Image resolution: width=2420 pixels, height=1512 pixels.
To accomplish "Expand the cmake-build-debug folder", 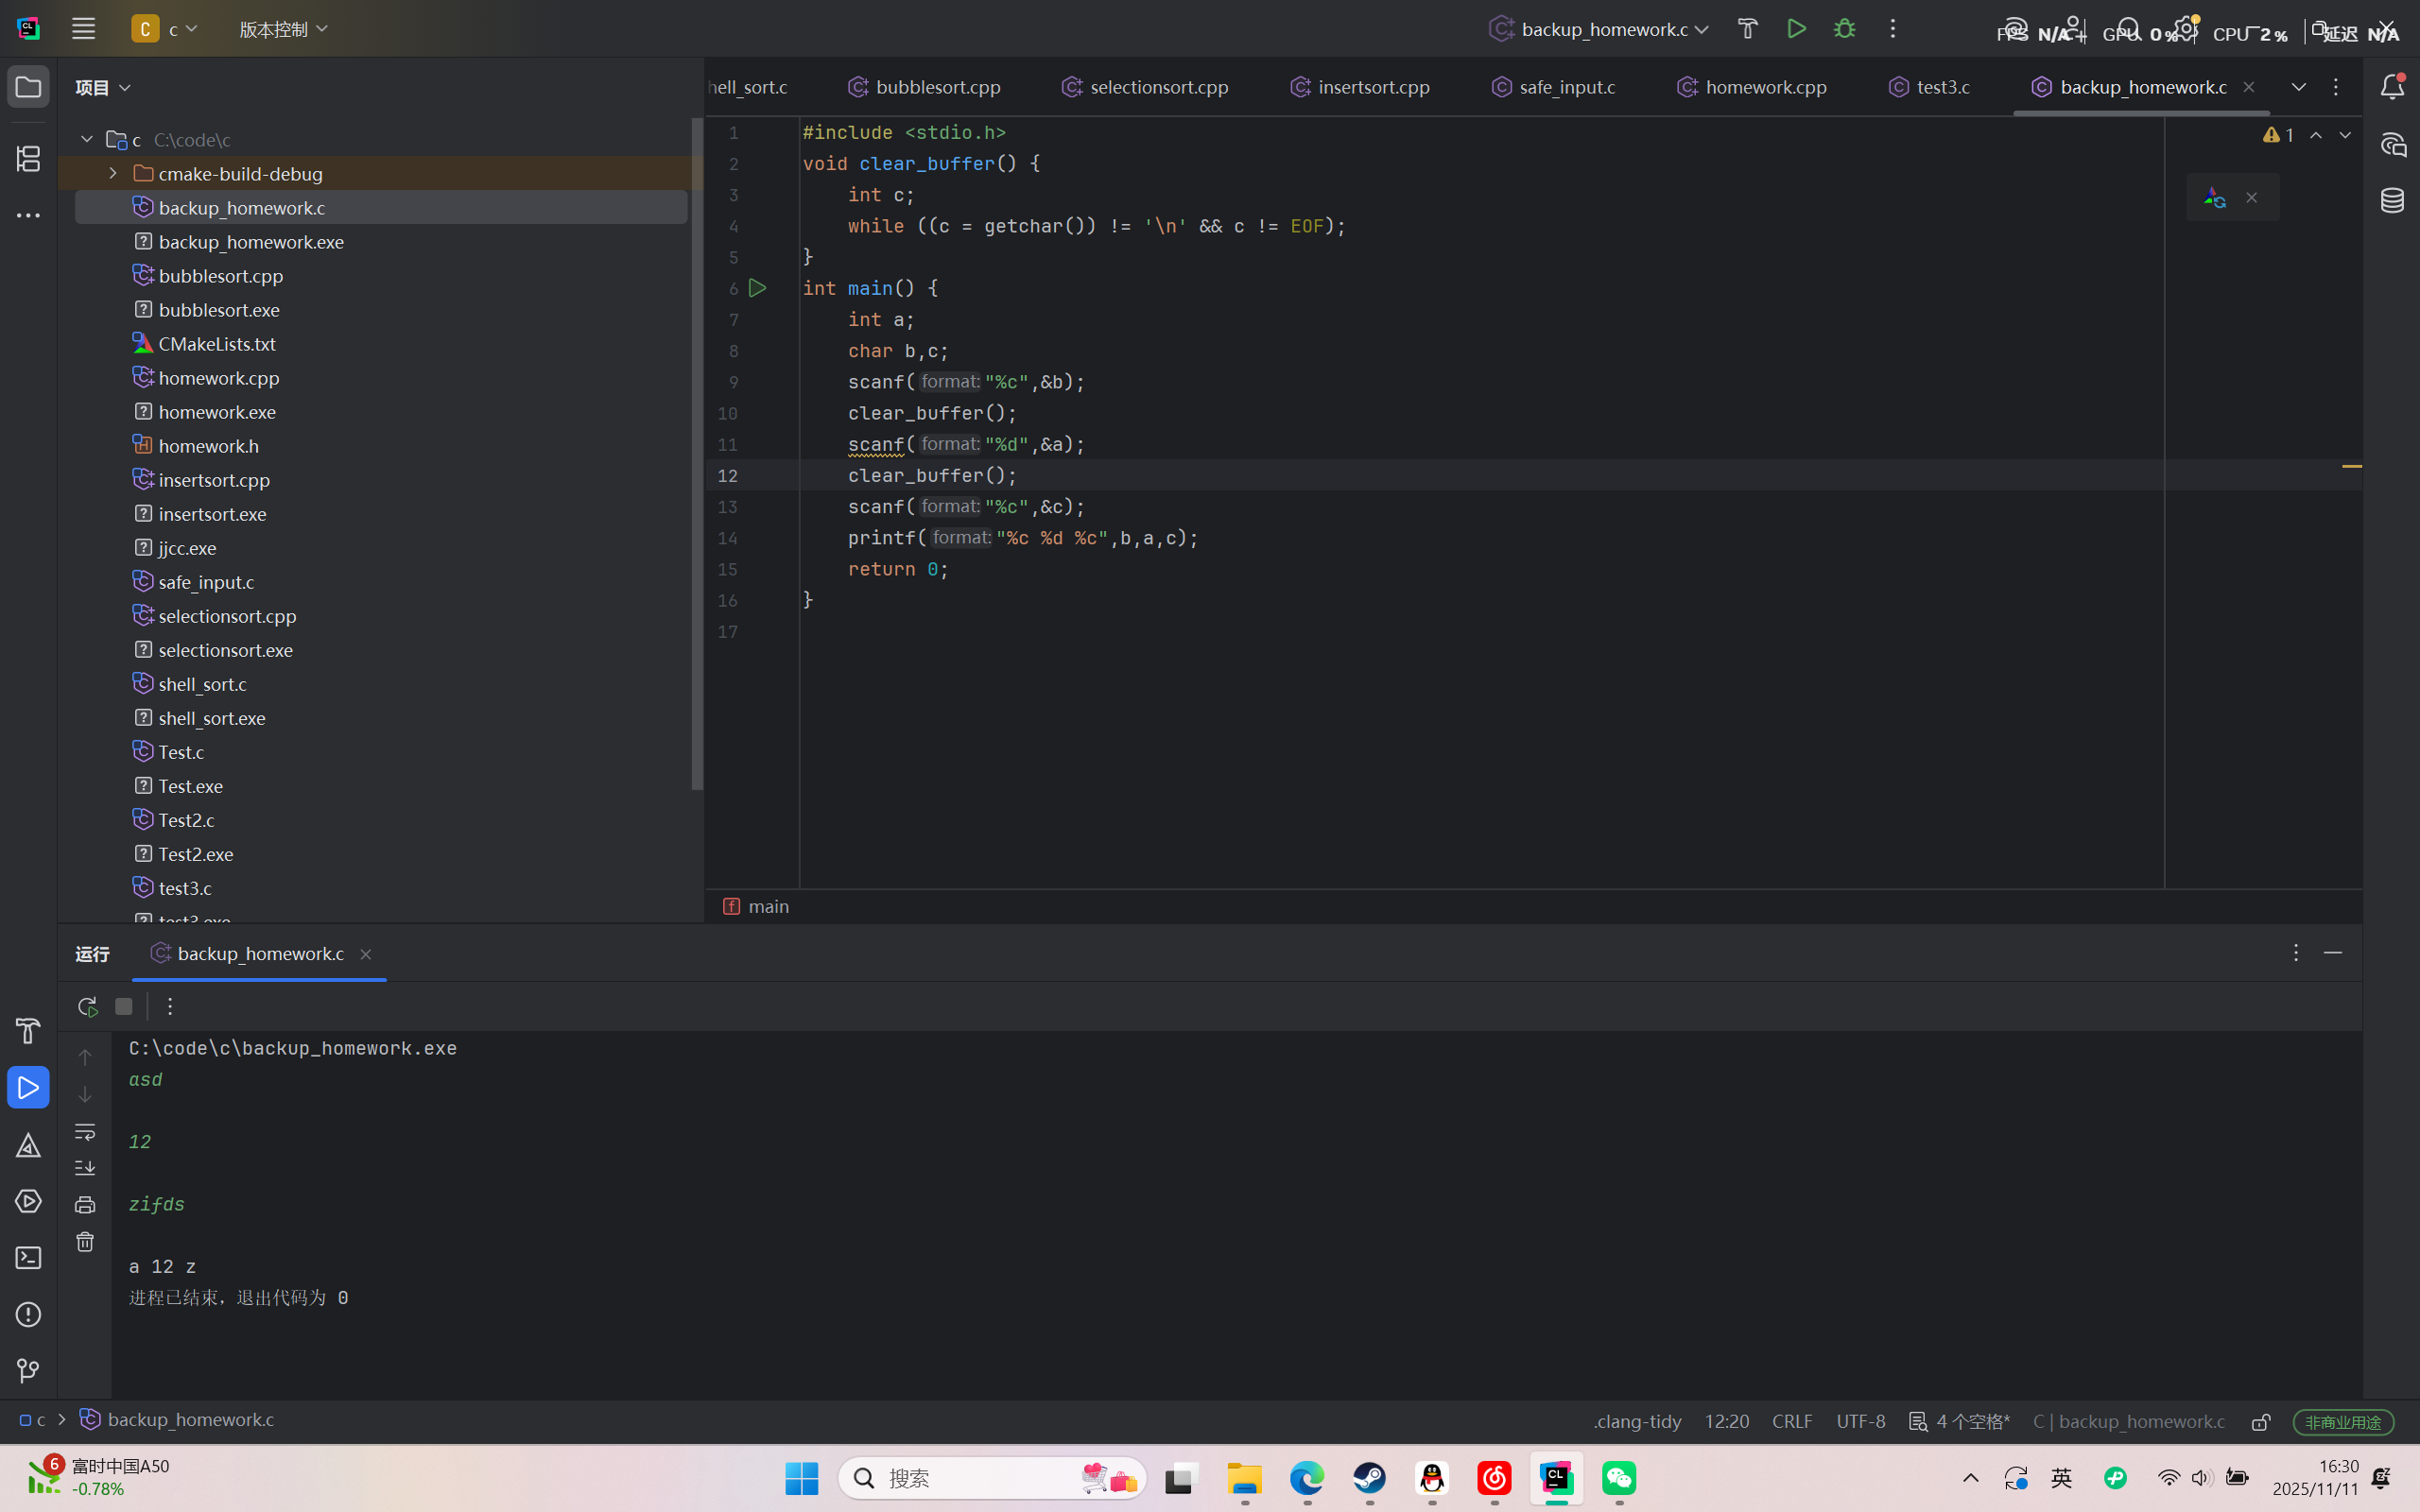I will coord(113,173).
